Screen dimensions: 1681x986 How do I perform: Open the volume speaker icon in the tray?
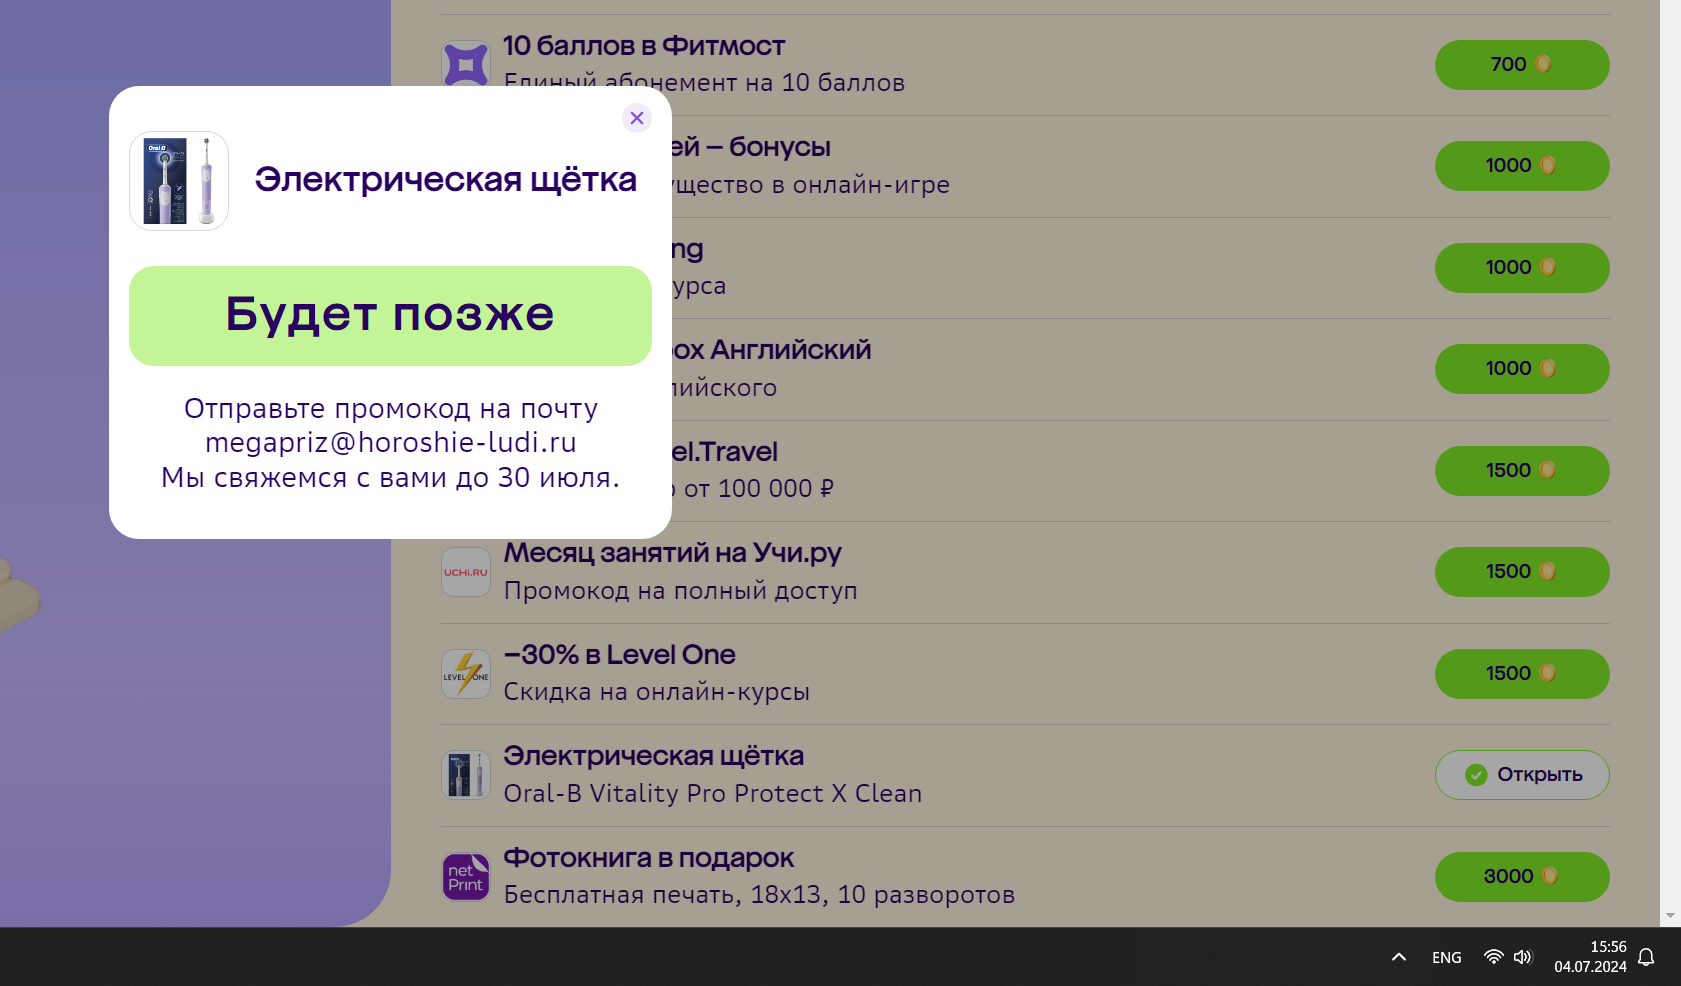(x=1523, y=957)
